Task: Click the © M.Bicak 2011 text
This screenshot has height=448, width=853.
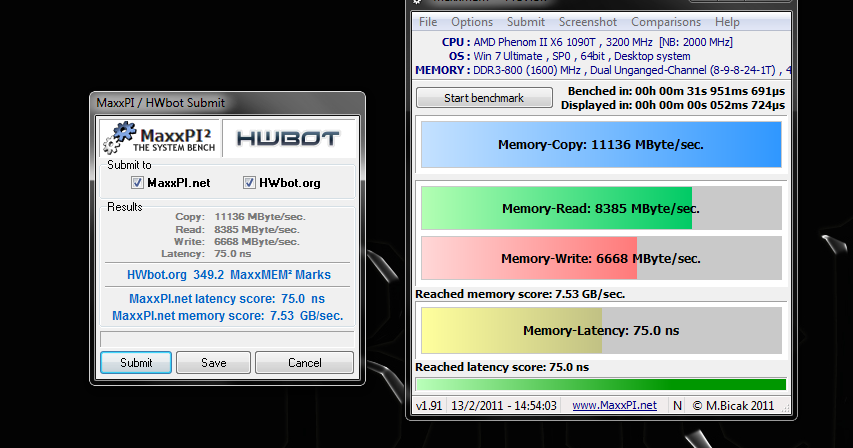Action: point(733,405)
